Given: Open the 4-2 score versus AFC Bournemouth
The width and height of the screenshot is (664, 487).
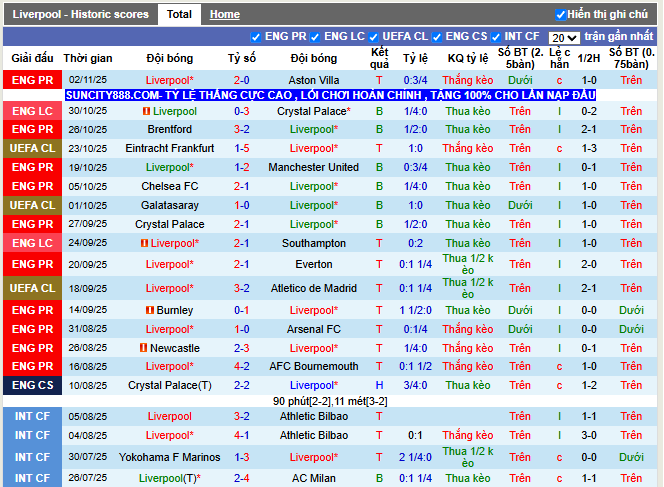Looking at the screenshot, I should 242,366.
